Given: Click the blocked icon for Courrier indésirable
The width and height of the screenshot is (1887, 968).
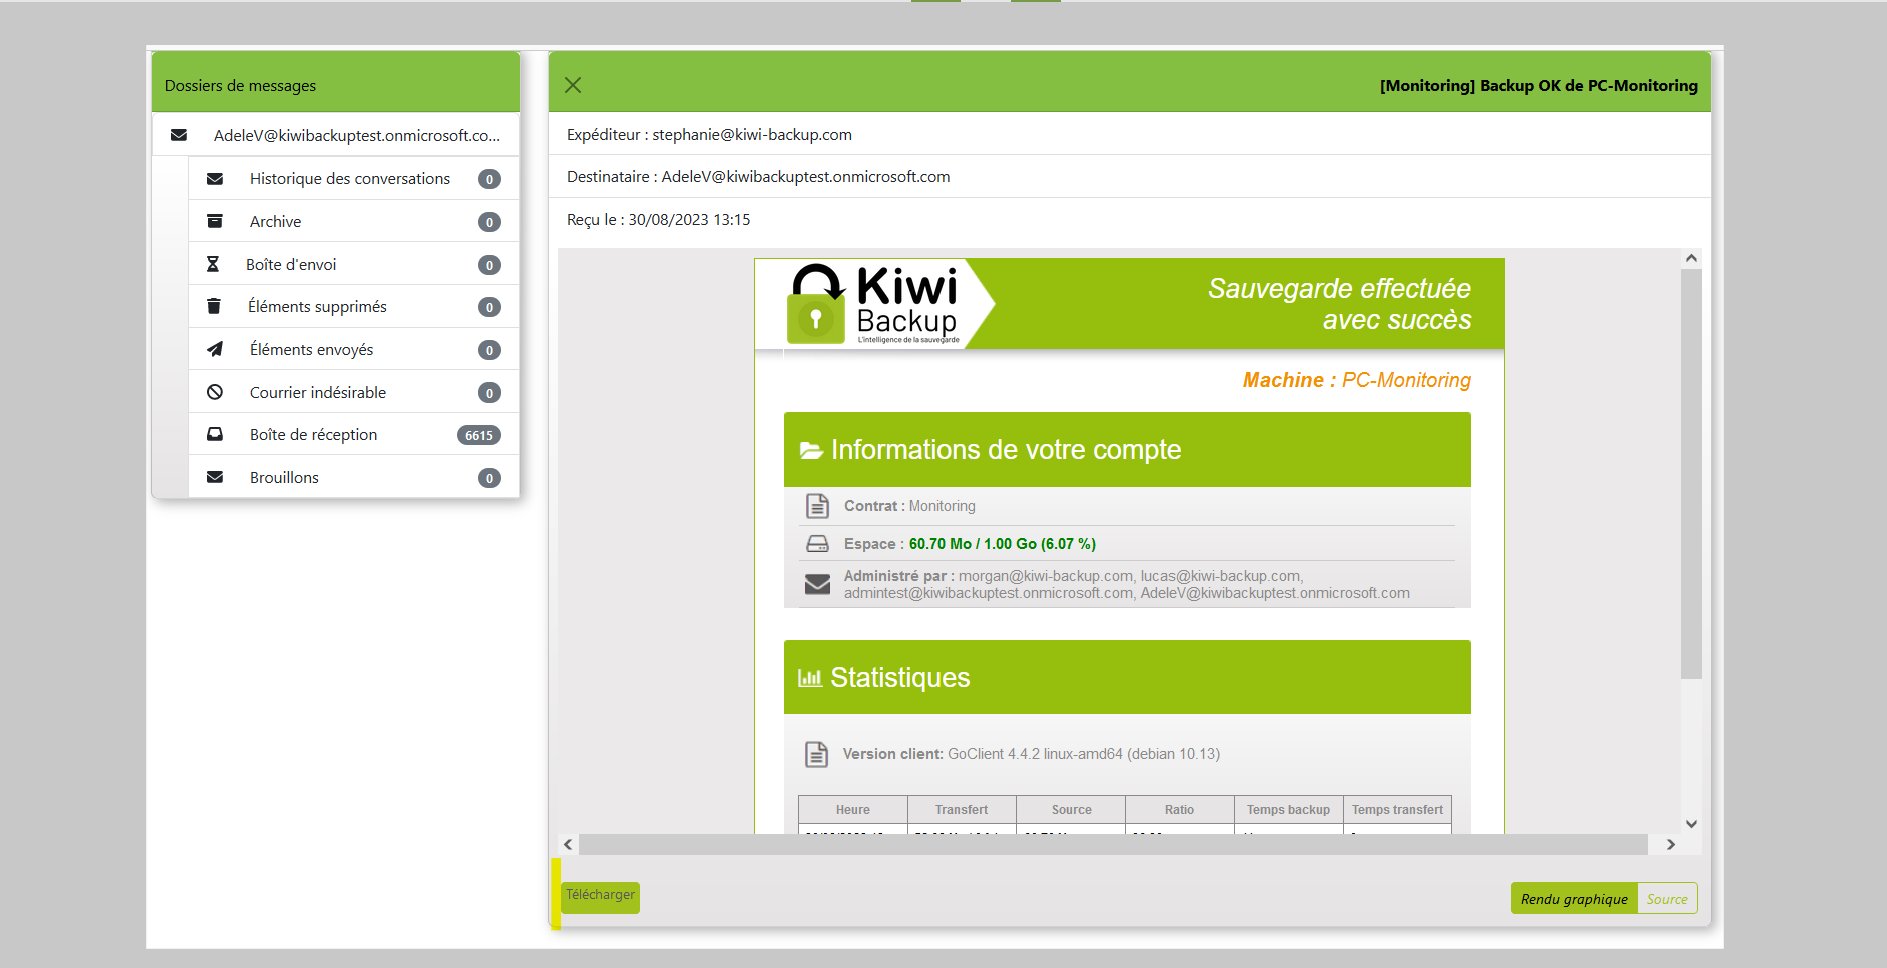Looking at the screenshot, I should coord(214,392).
